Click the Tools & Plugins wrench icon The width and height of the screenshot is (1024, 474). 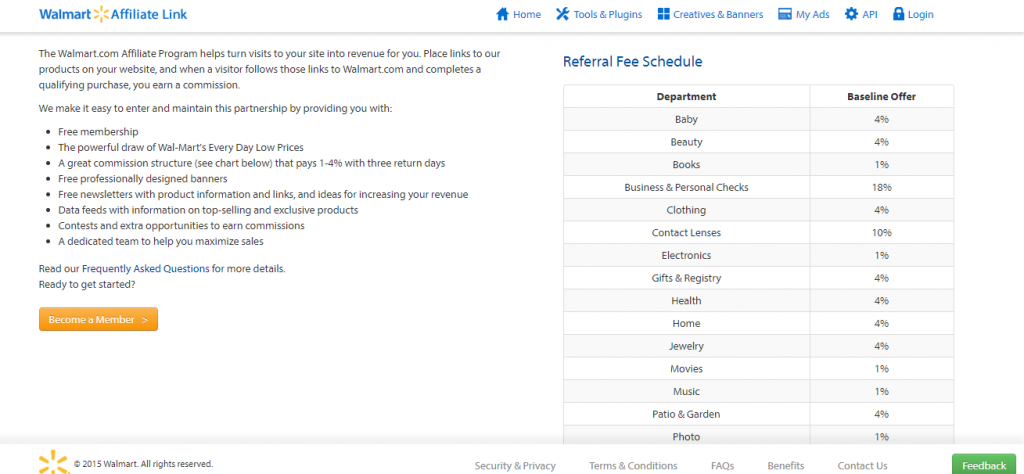coord(562,14)
